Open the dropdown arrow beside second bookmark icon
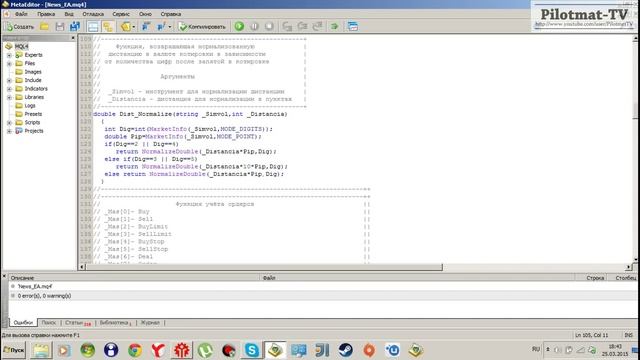Viewport: 640px width, 360px height. [x=169, y=27]
